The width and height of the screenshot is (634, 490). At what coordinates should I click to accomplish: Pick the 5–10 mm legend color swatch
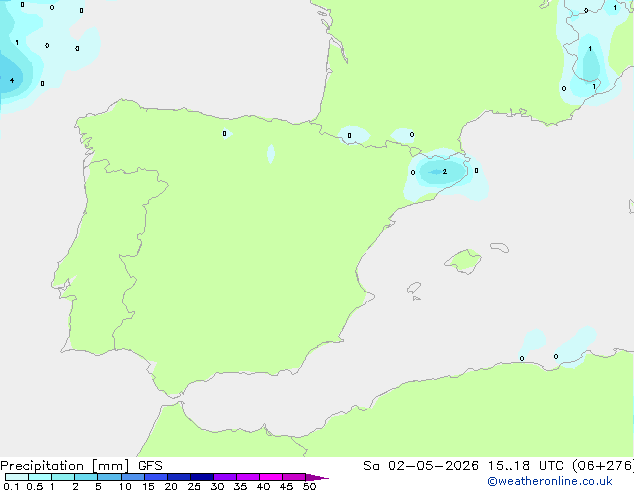[x=109, y=477]
